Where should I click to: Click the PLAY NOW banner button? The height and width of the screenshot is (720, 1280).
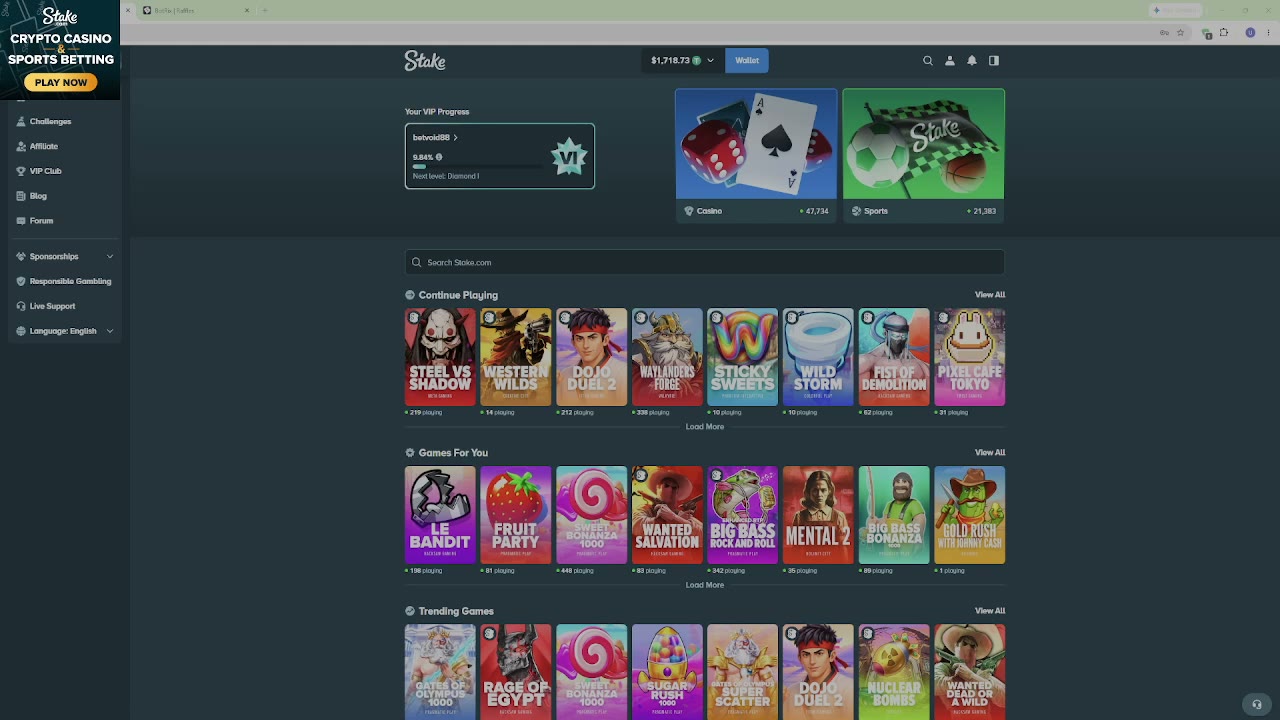[x=60, y=83]
